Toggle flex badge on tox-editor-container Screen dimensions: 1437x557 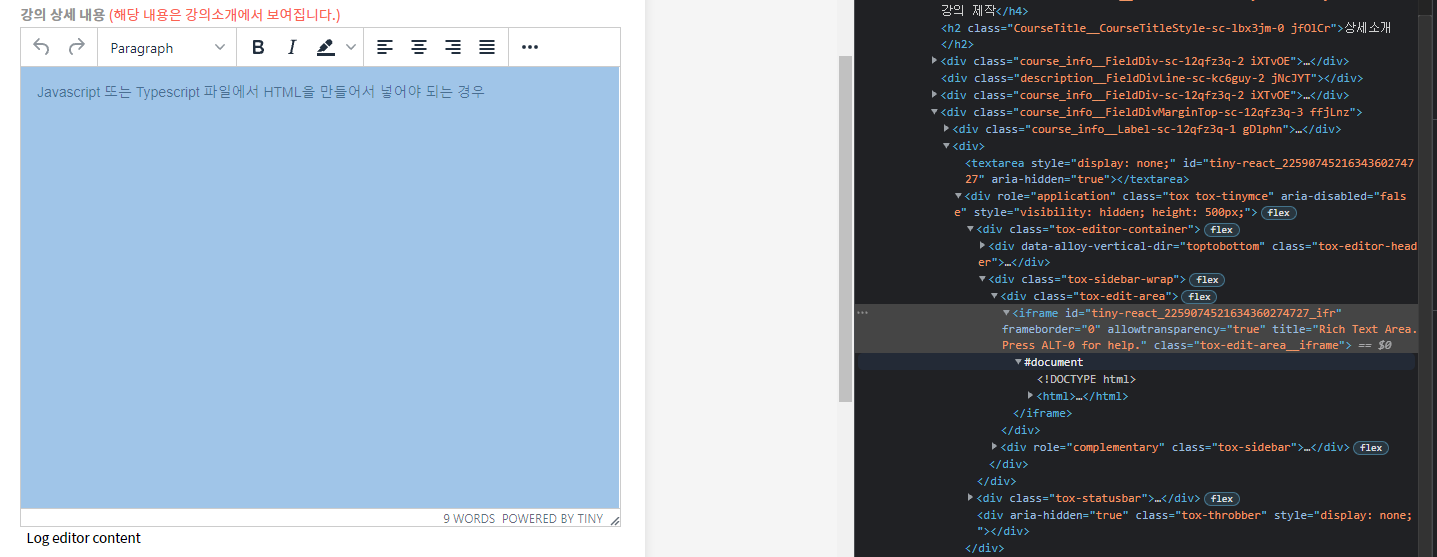(x=1221, y=230)
